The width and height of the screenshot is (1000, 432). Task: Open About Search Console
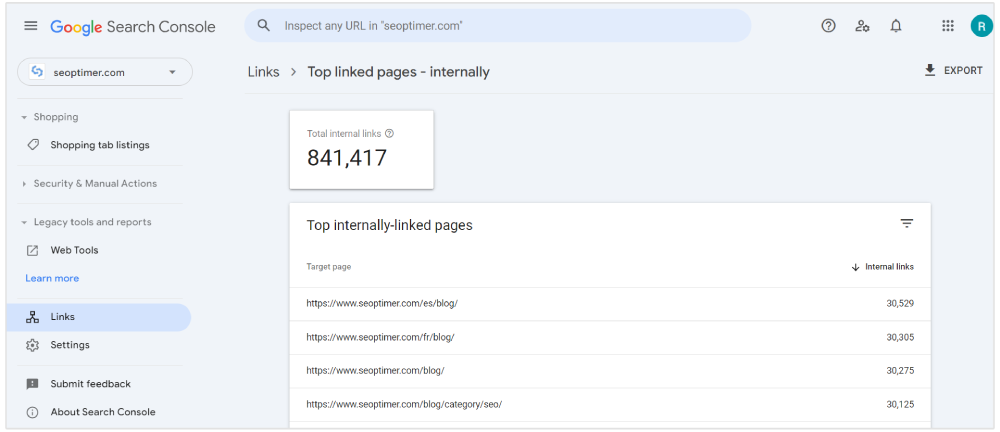[x=99, y=412]
